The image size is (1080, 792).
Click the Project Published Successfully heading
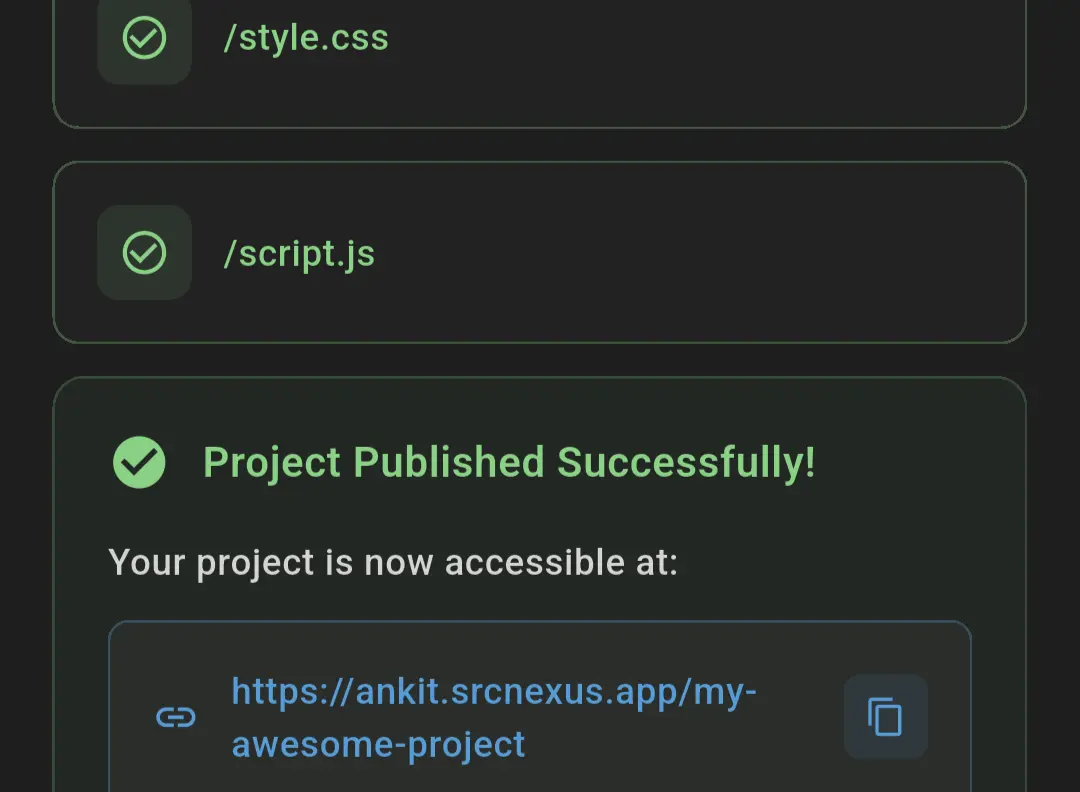pos(509,462)
